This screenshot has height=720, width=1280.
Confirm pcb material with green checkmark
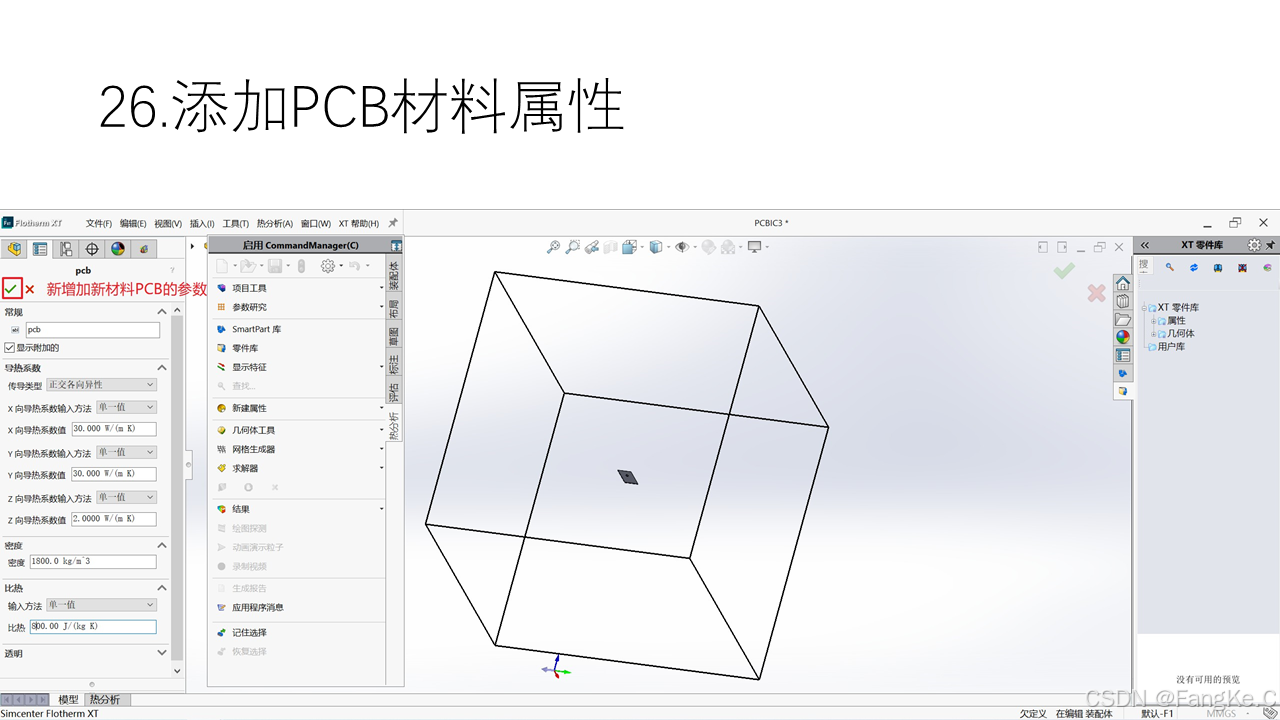(x=11, y=288)
